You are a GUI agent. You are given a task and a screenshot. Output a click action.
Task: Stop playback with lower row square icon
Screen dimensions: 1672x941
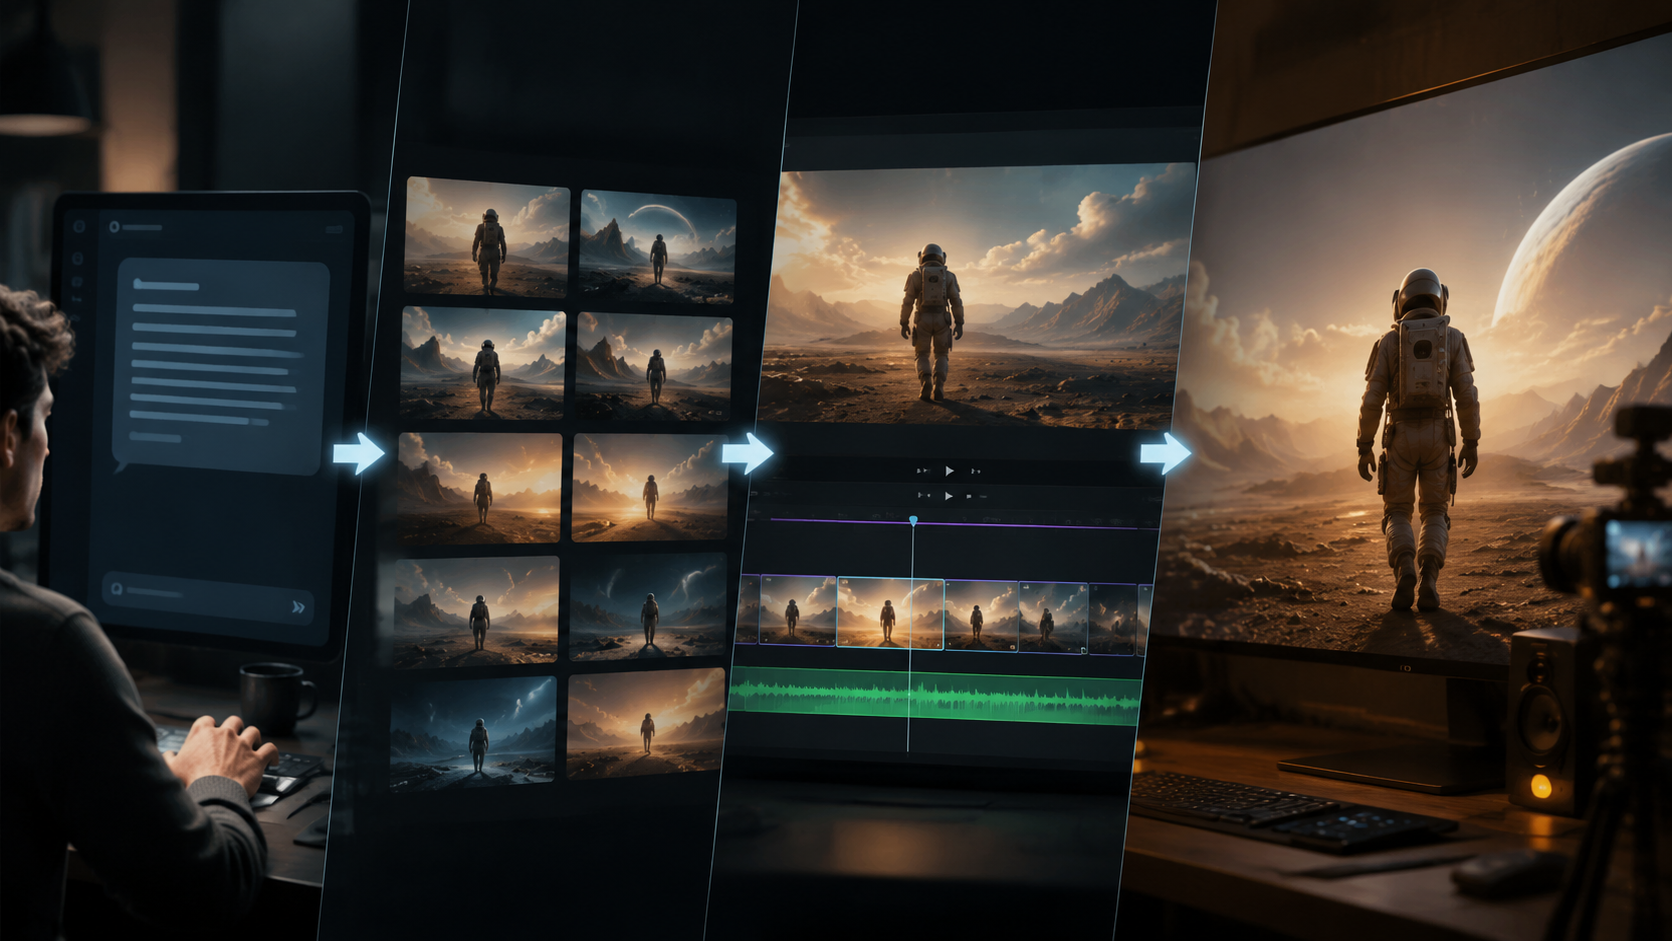[969, 496]
